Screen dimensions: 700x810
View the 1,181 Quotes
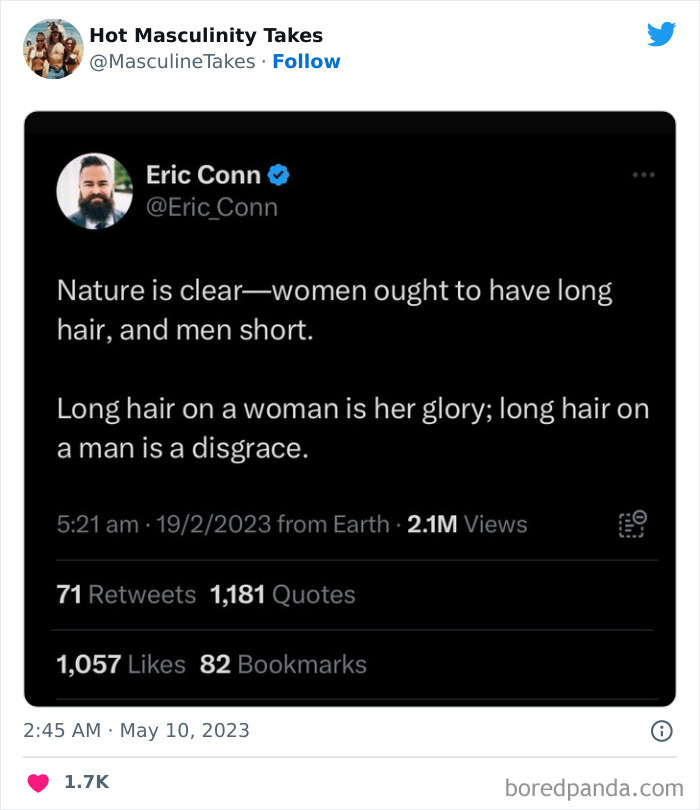tap(283, 594)
